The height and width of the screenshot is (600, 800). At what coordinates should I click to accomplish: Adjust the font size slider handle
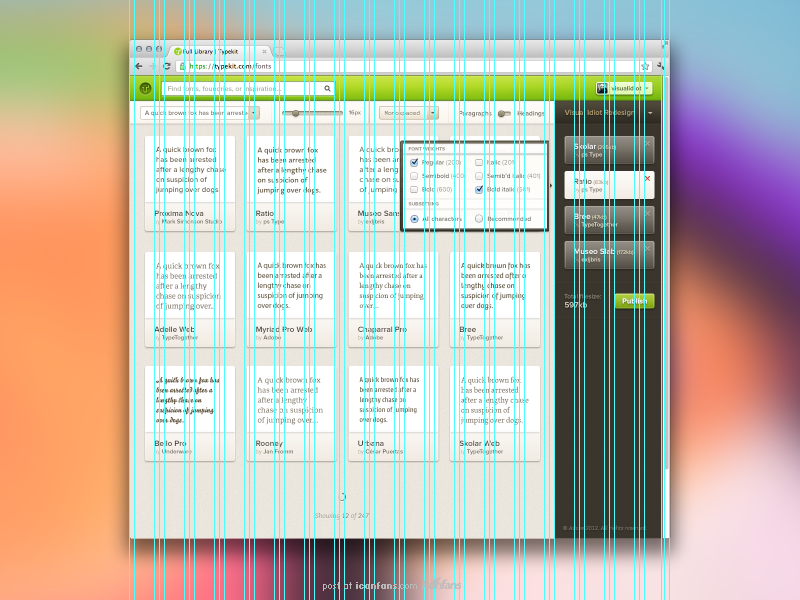[x=295, y=113]
